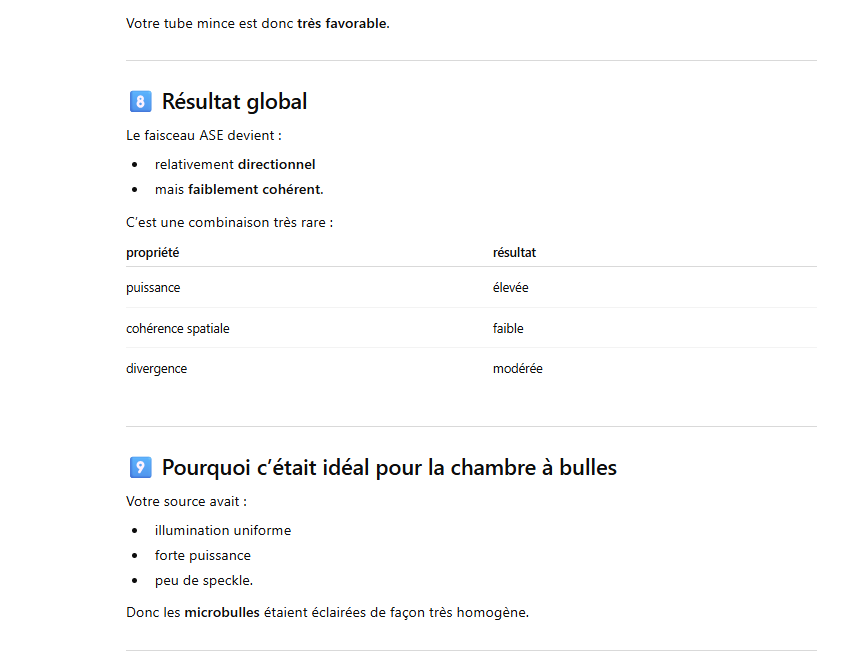862x665 pixels.
Task: Click the "modérée" result cell
Action: click(517, 369)
